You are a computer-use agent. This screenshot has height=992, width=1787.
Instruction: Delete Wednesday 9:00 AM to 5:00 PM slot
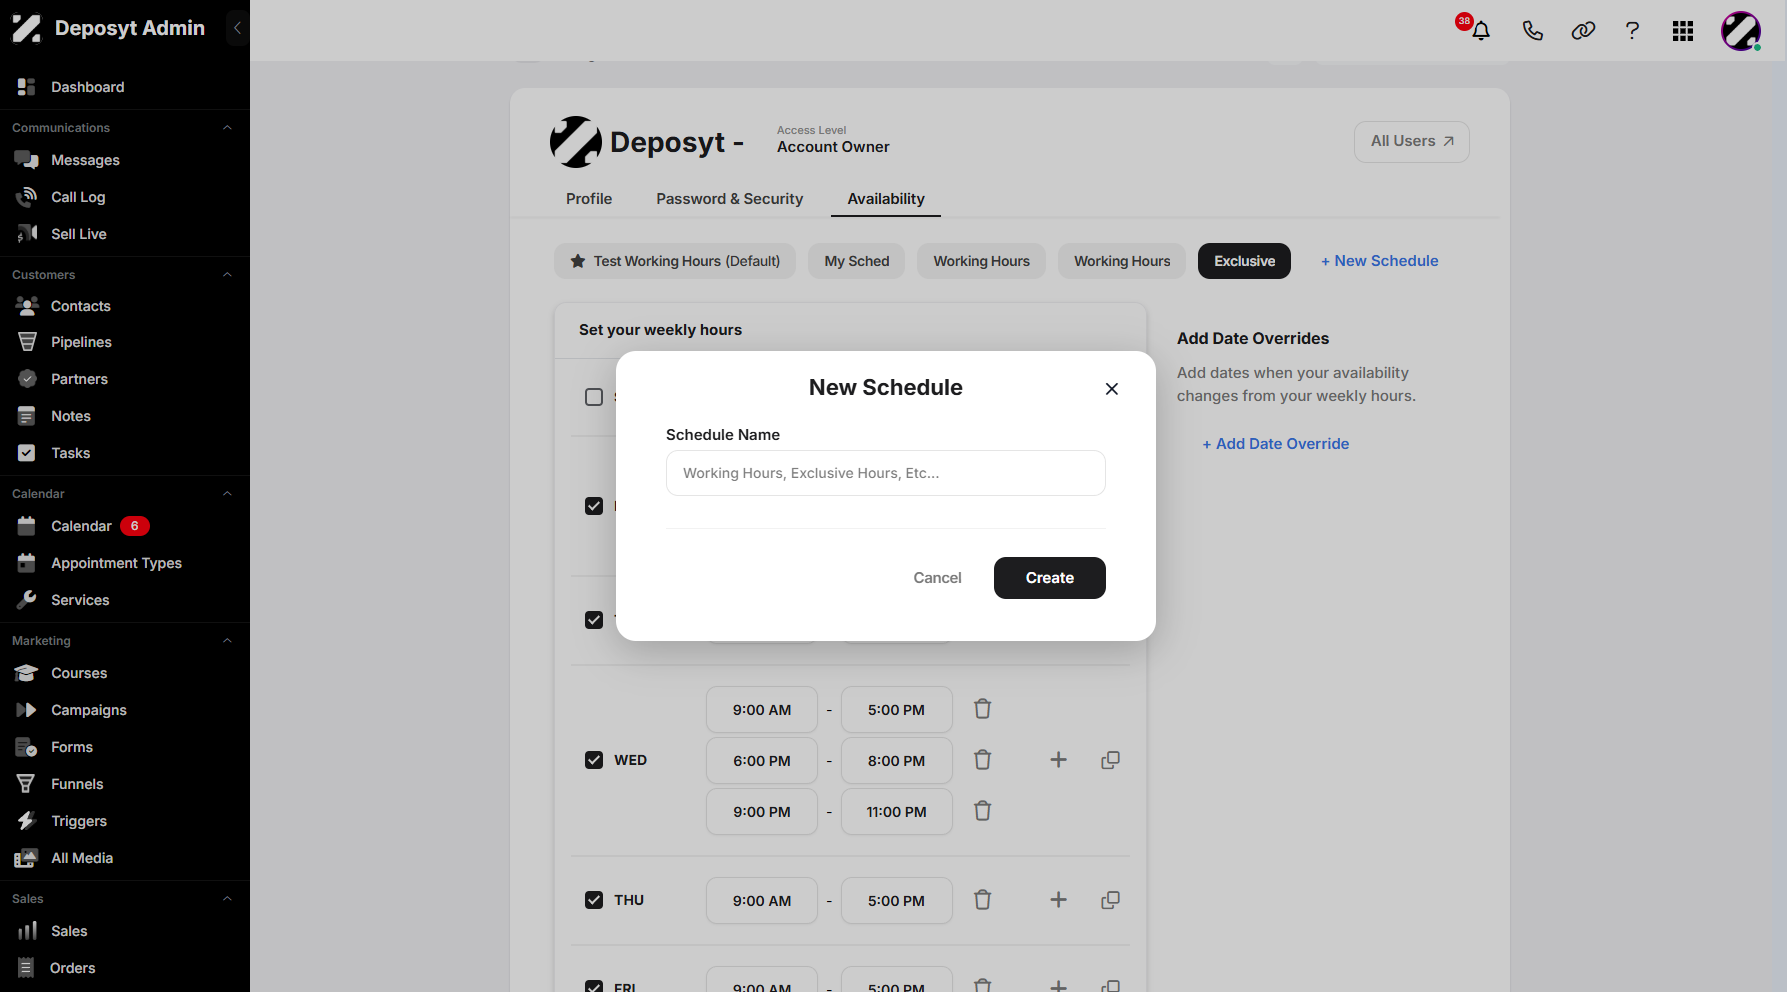tap(983, 709)
